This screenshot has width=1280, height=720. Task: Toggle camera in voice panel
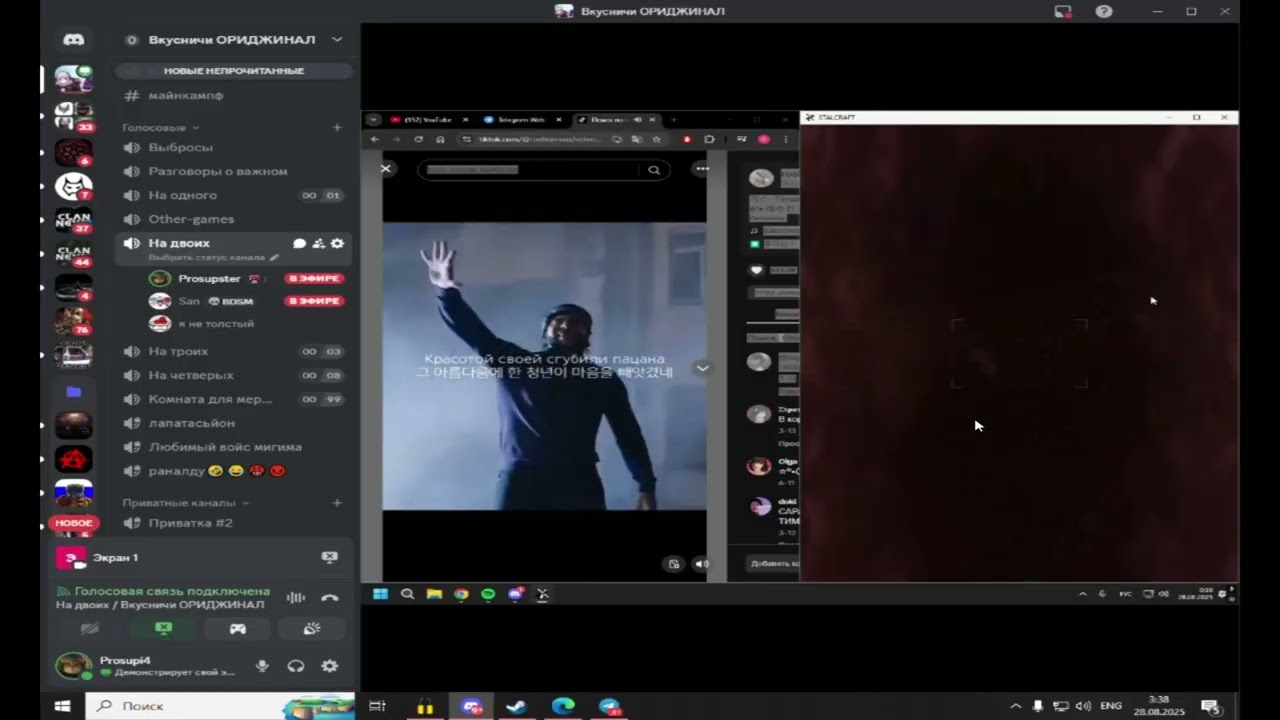click(x=90, y=629)
